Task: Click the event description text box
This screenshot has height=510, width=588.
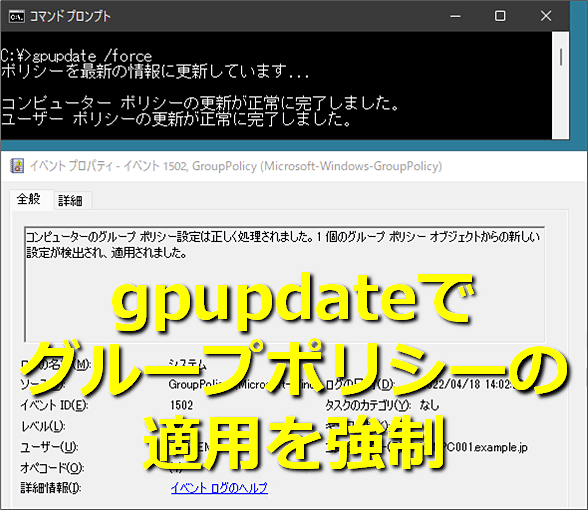Action: click(x=284, y=284)
